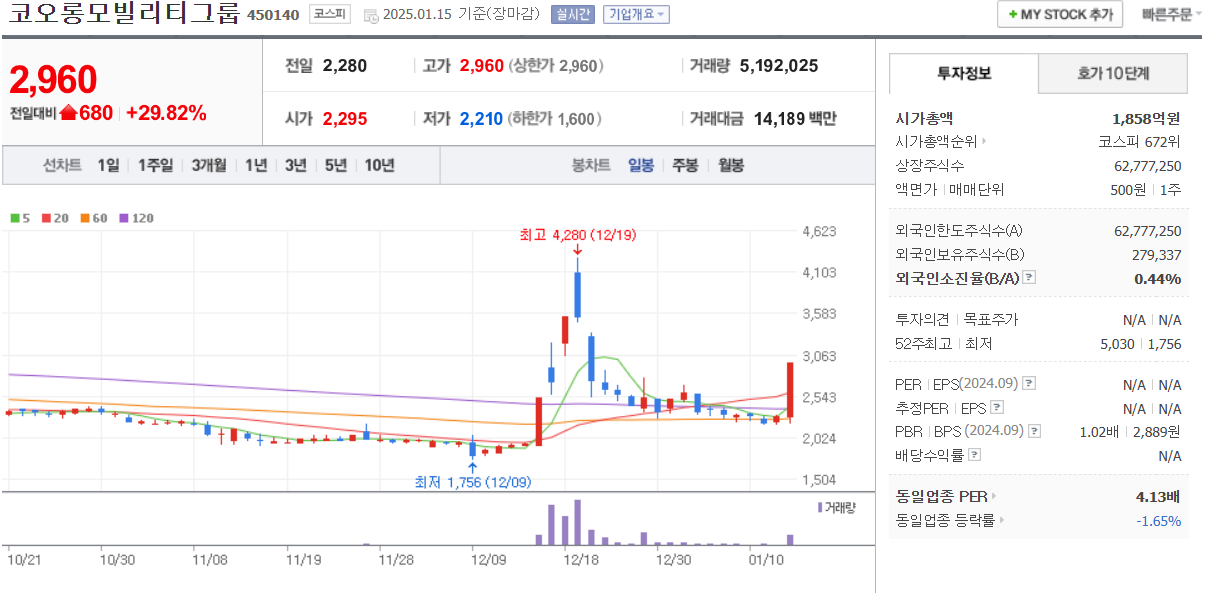Open help icon next to 외국인소진율(B/A)
Image resolution: width=1206 pixels, height=593 pixels.
(1029, 279)
